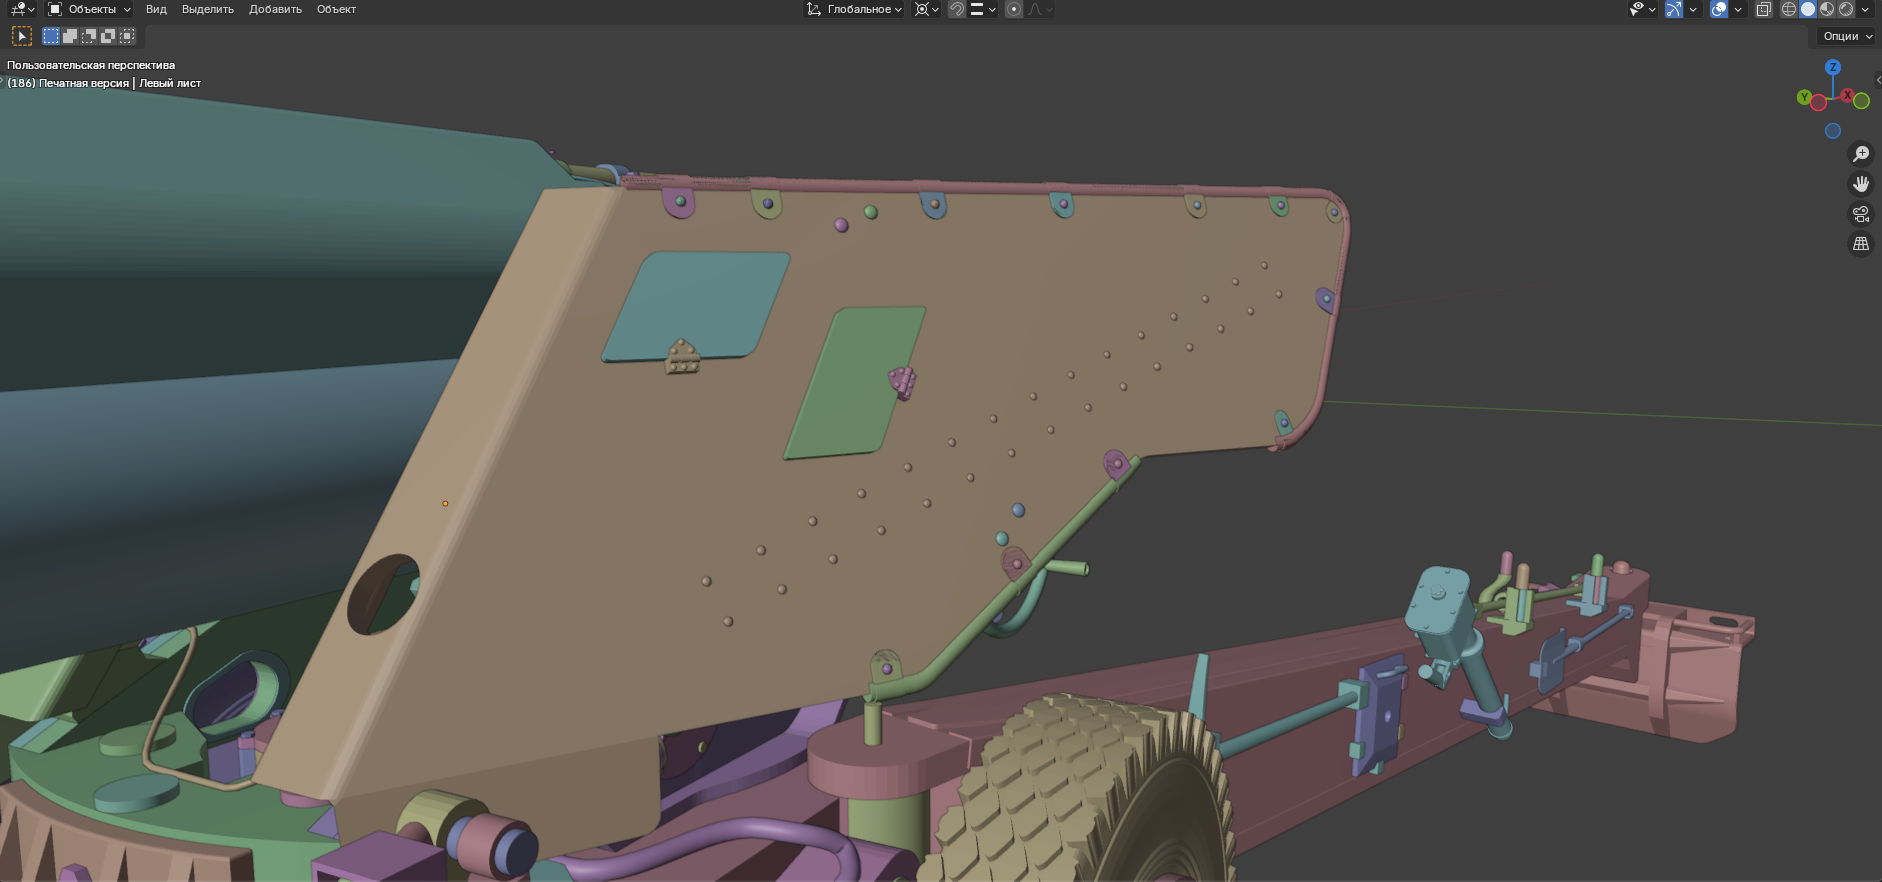Set selection mode to new selection
This screenshot has width=1882, height=882.
tap(51, 36)
